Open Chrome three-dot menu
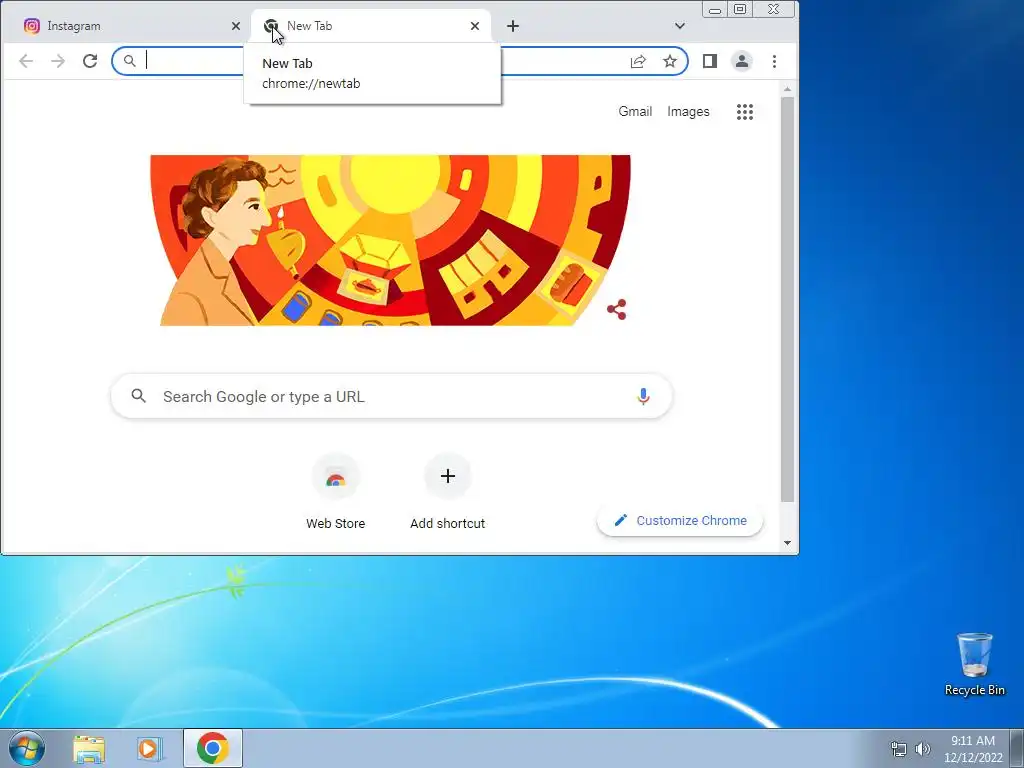Screen dimensions: 1024x768 click(775, 61)
